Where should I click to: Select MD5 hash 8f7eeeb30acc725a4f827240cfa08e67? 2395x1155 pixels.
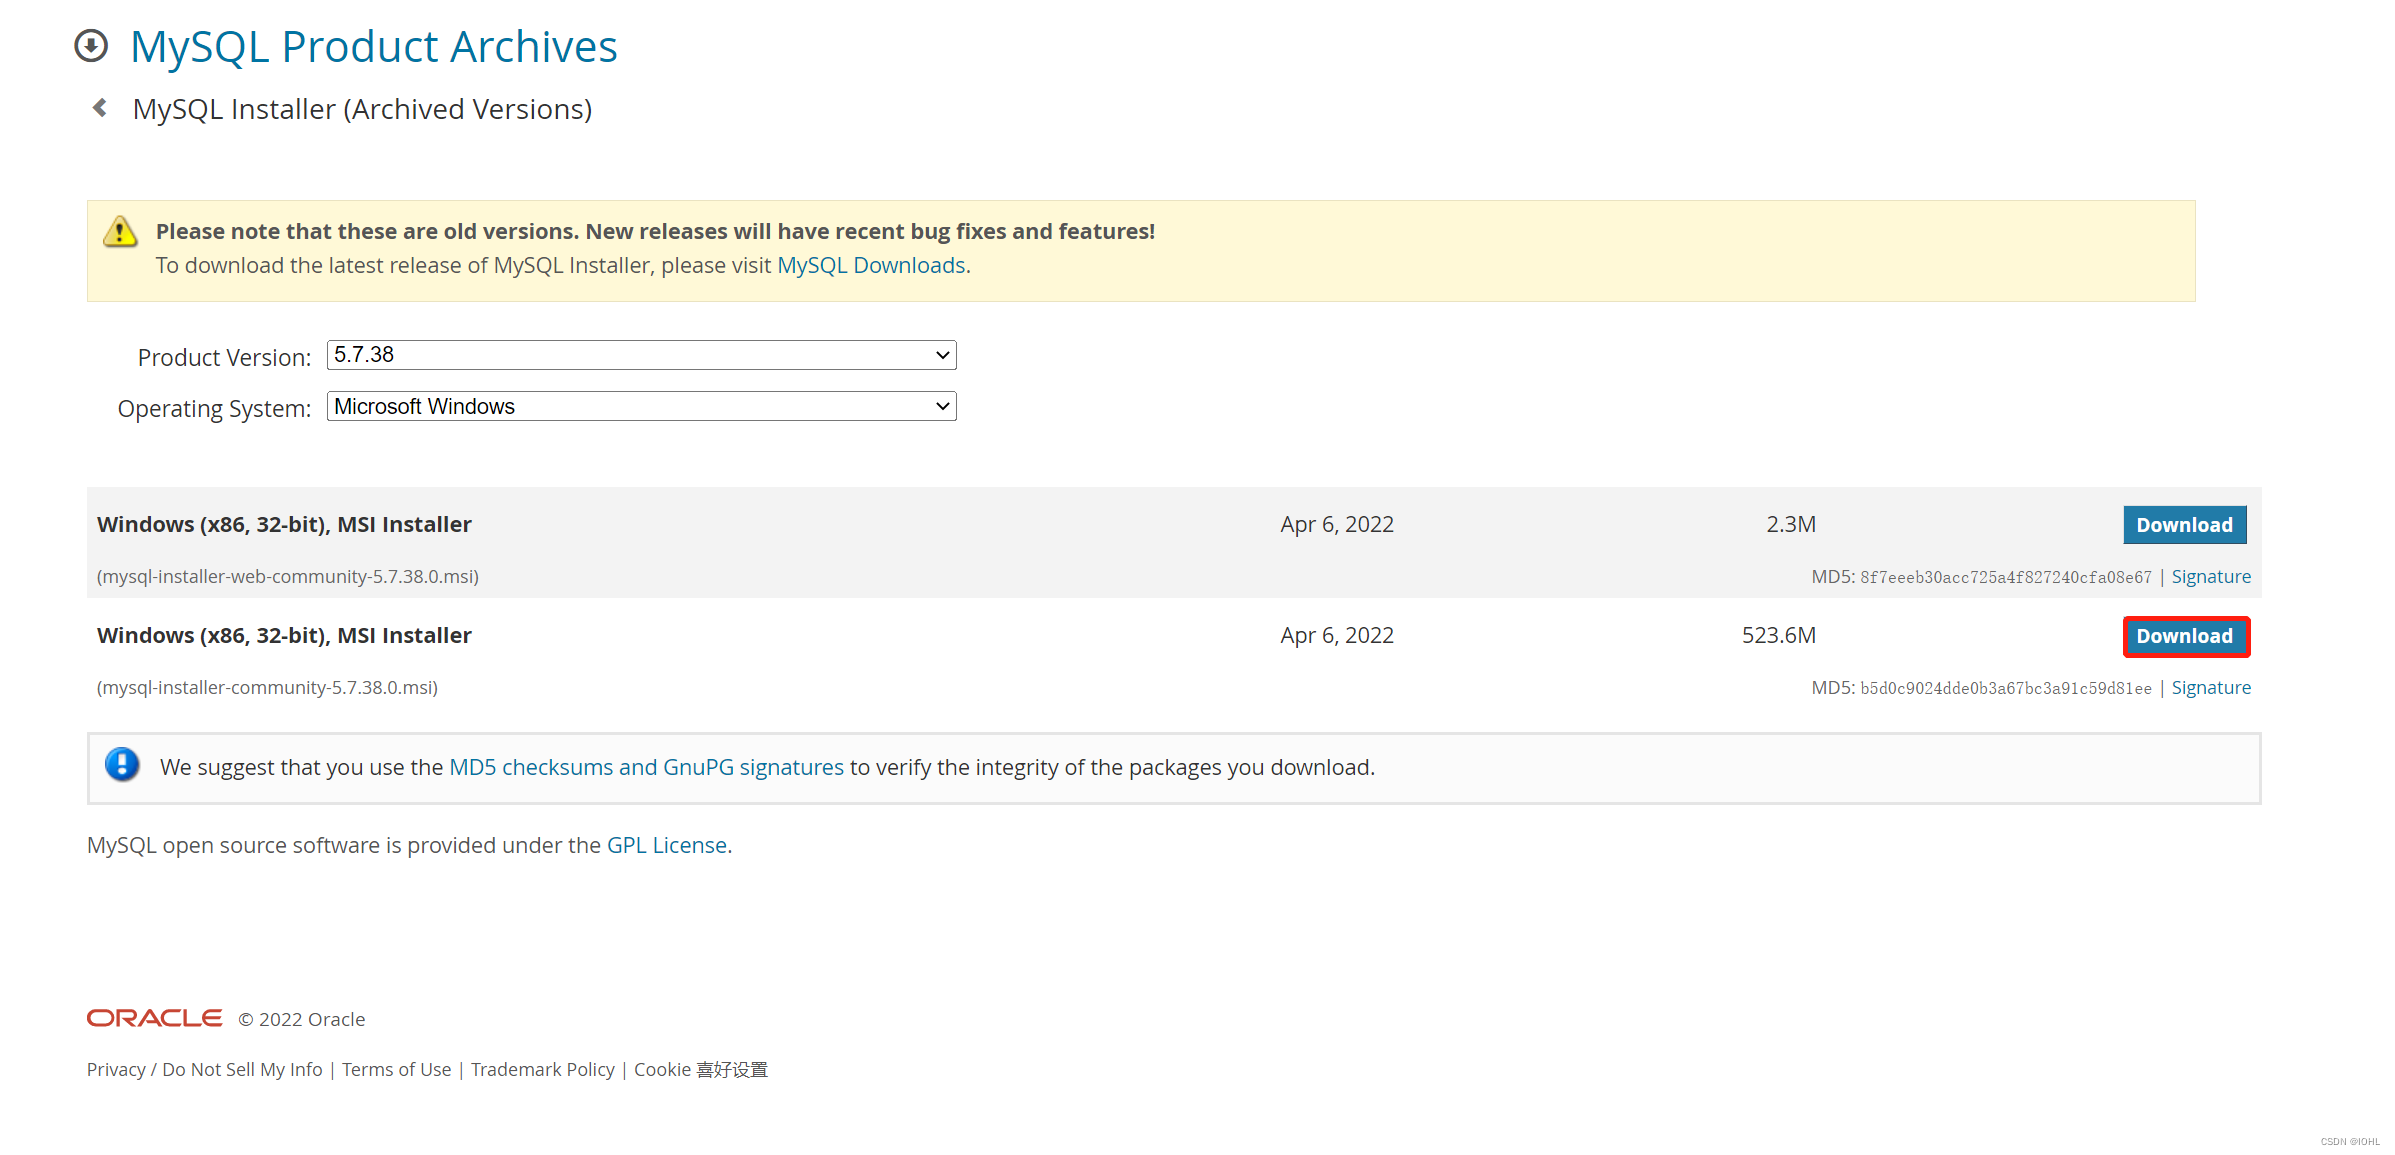[2005, 577]
